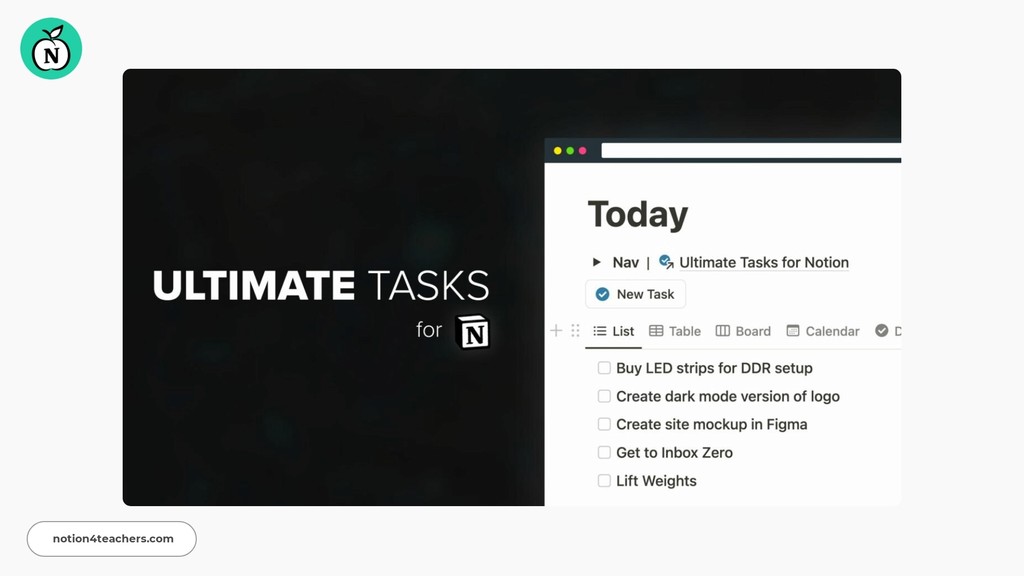Tick the 'Lift Weights' checkbox
The image size is (1024, 576).
[x=604, y=481]
